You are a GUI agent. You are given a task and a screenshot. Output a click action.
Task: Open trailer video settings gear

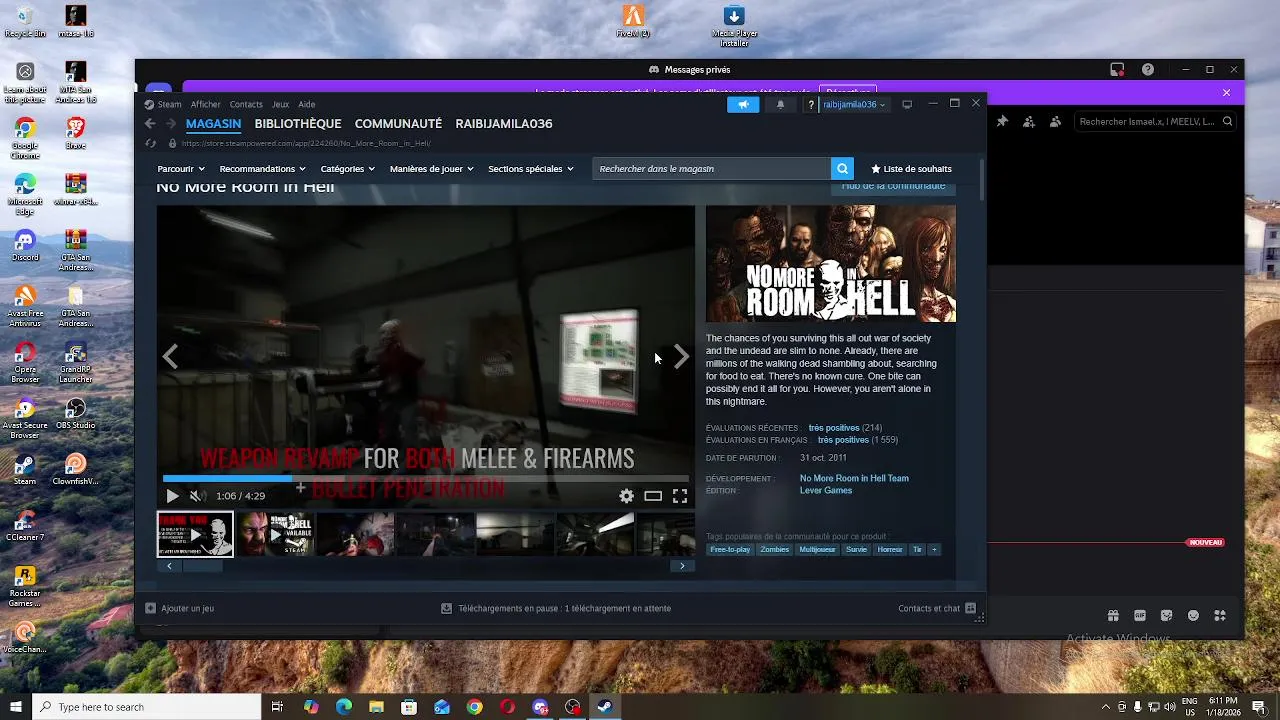click(626, 496)
